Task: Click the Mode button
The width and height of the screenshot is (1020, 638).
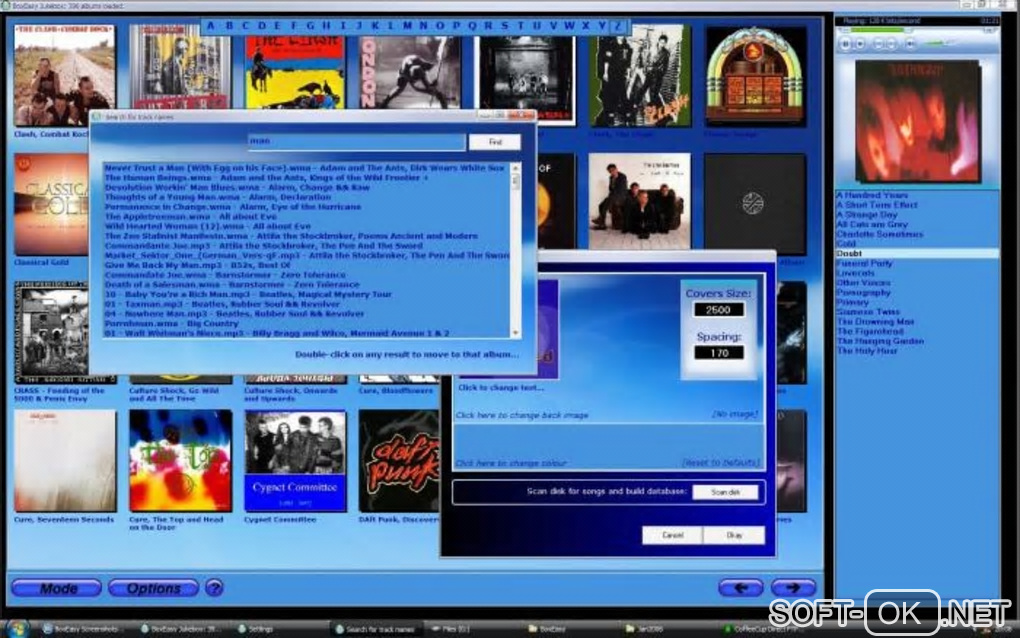Action: click(x=57, y=588)
